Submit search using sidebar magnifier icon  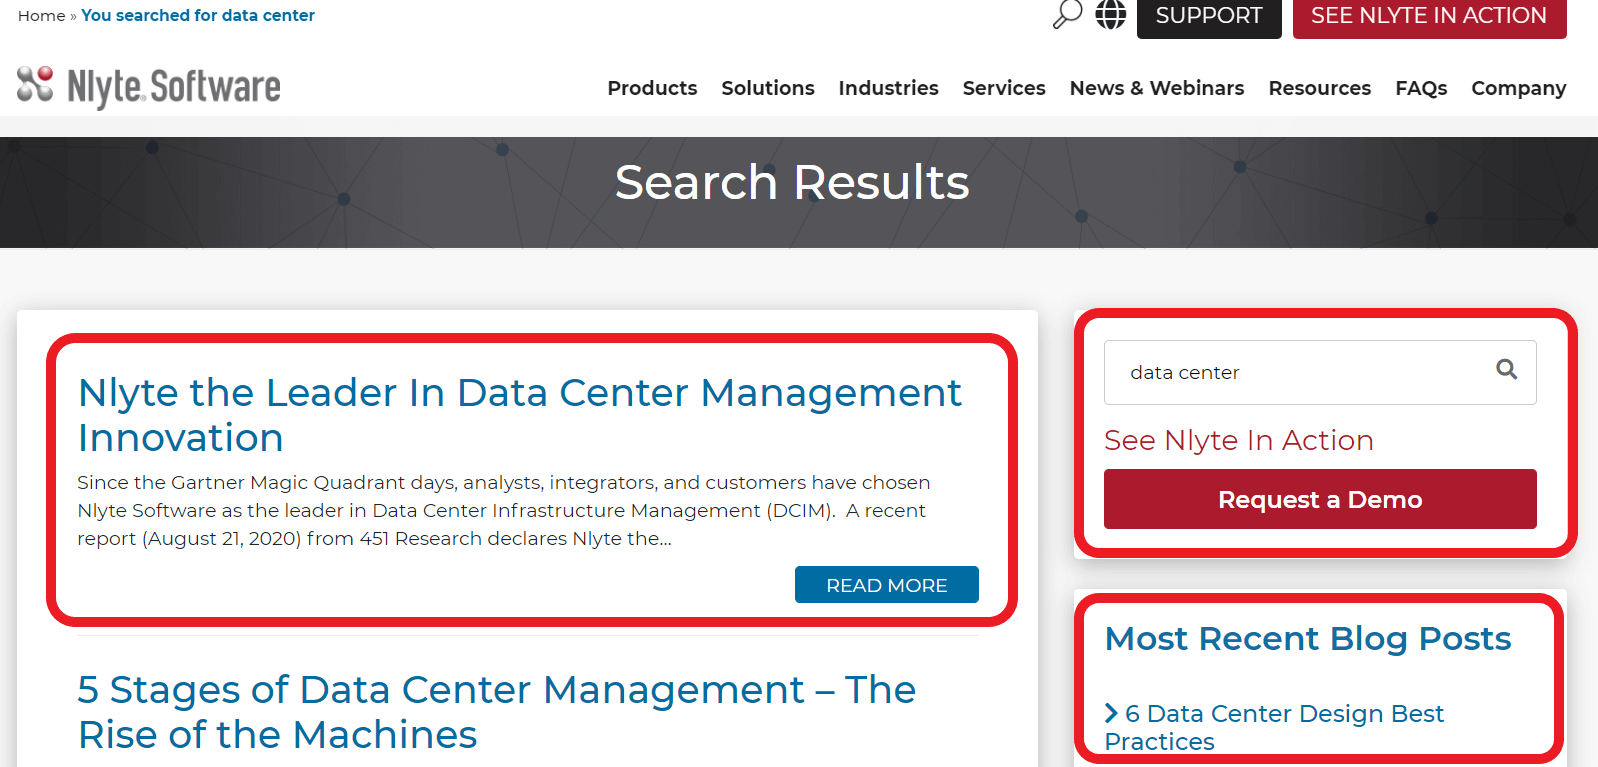point(1506,370)
